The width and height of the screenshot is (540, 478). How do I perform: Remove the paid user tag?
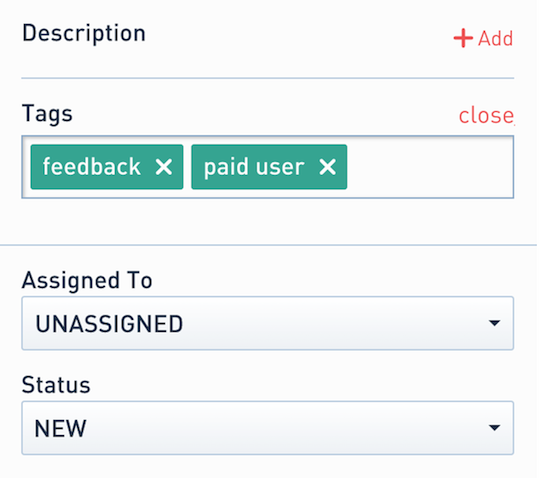point(327,167)
